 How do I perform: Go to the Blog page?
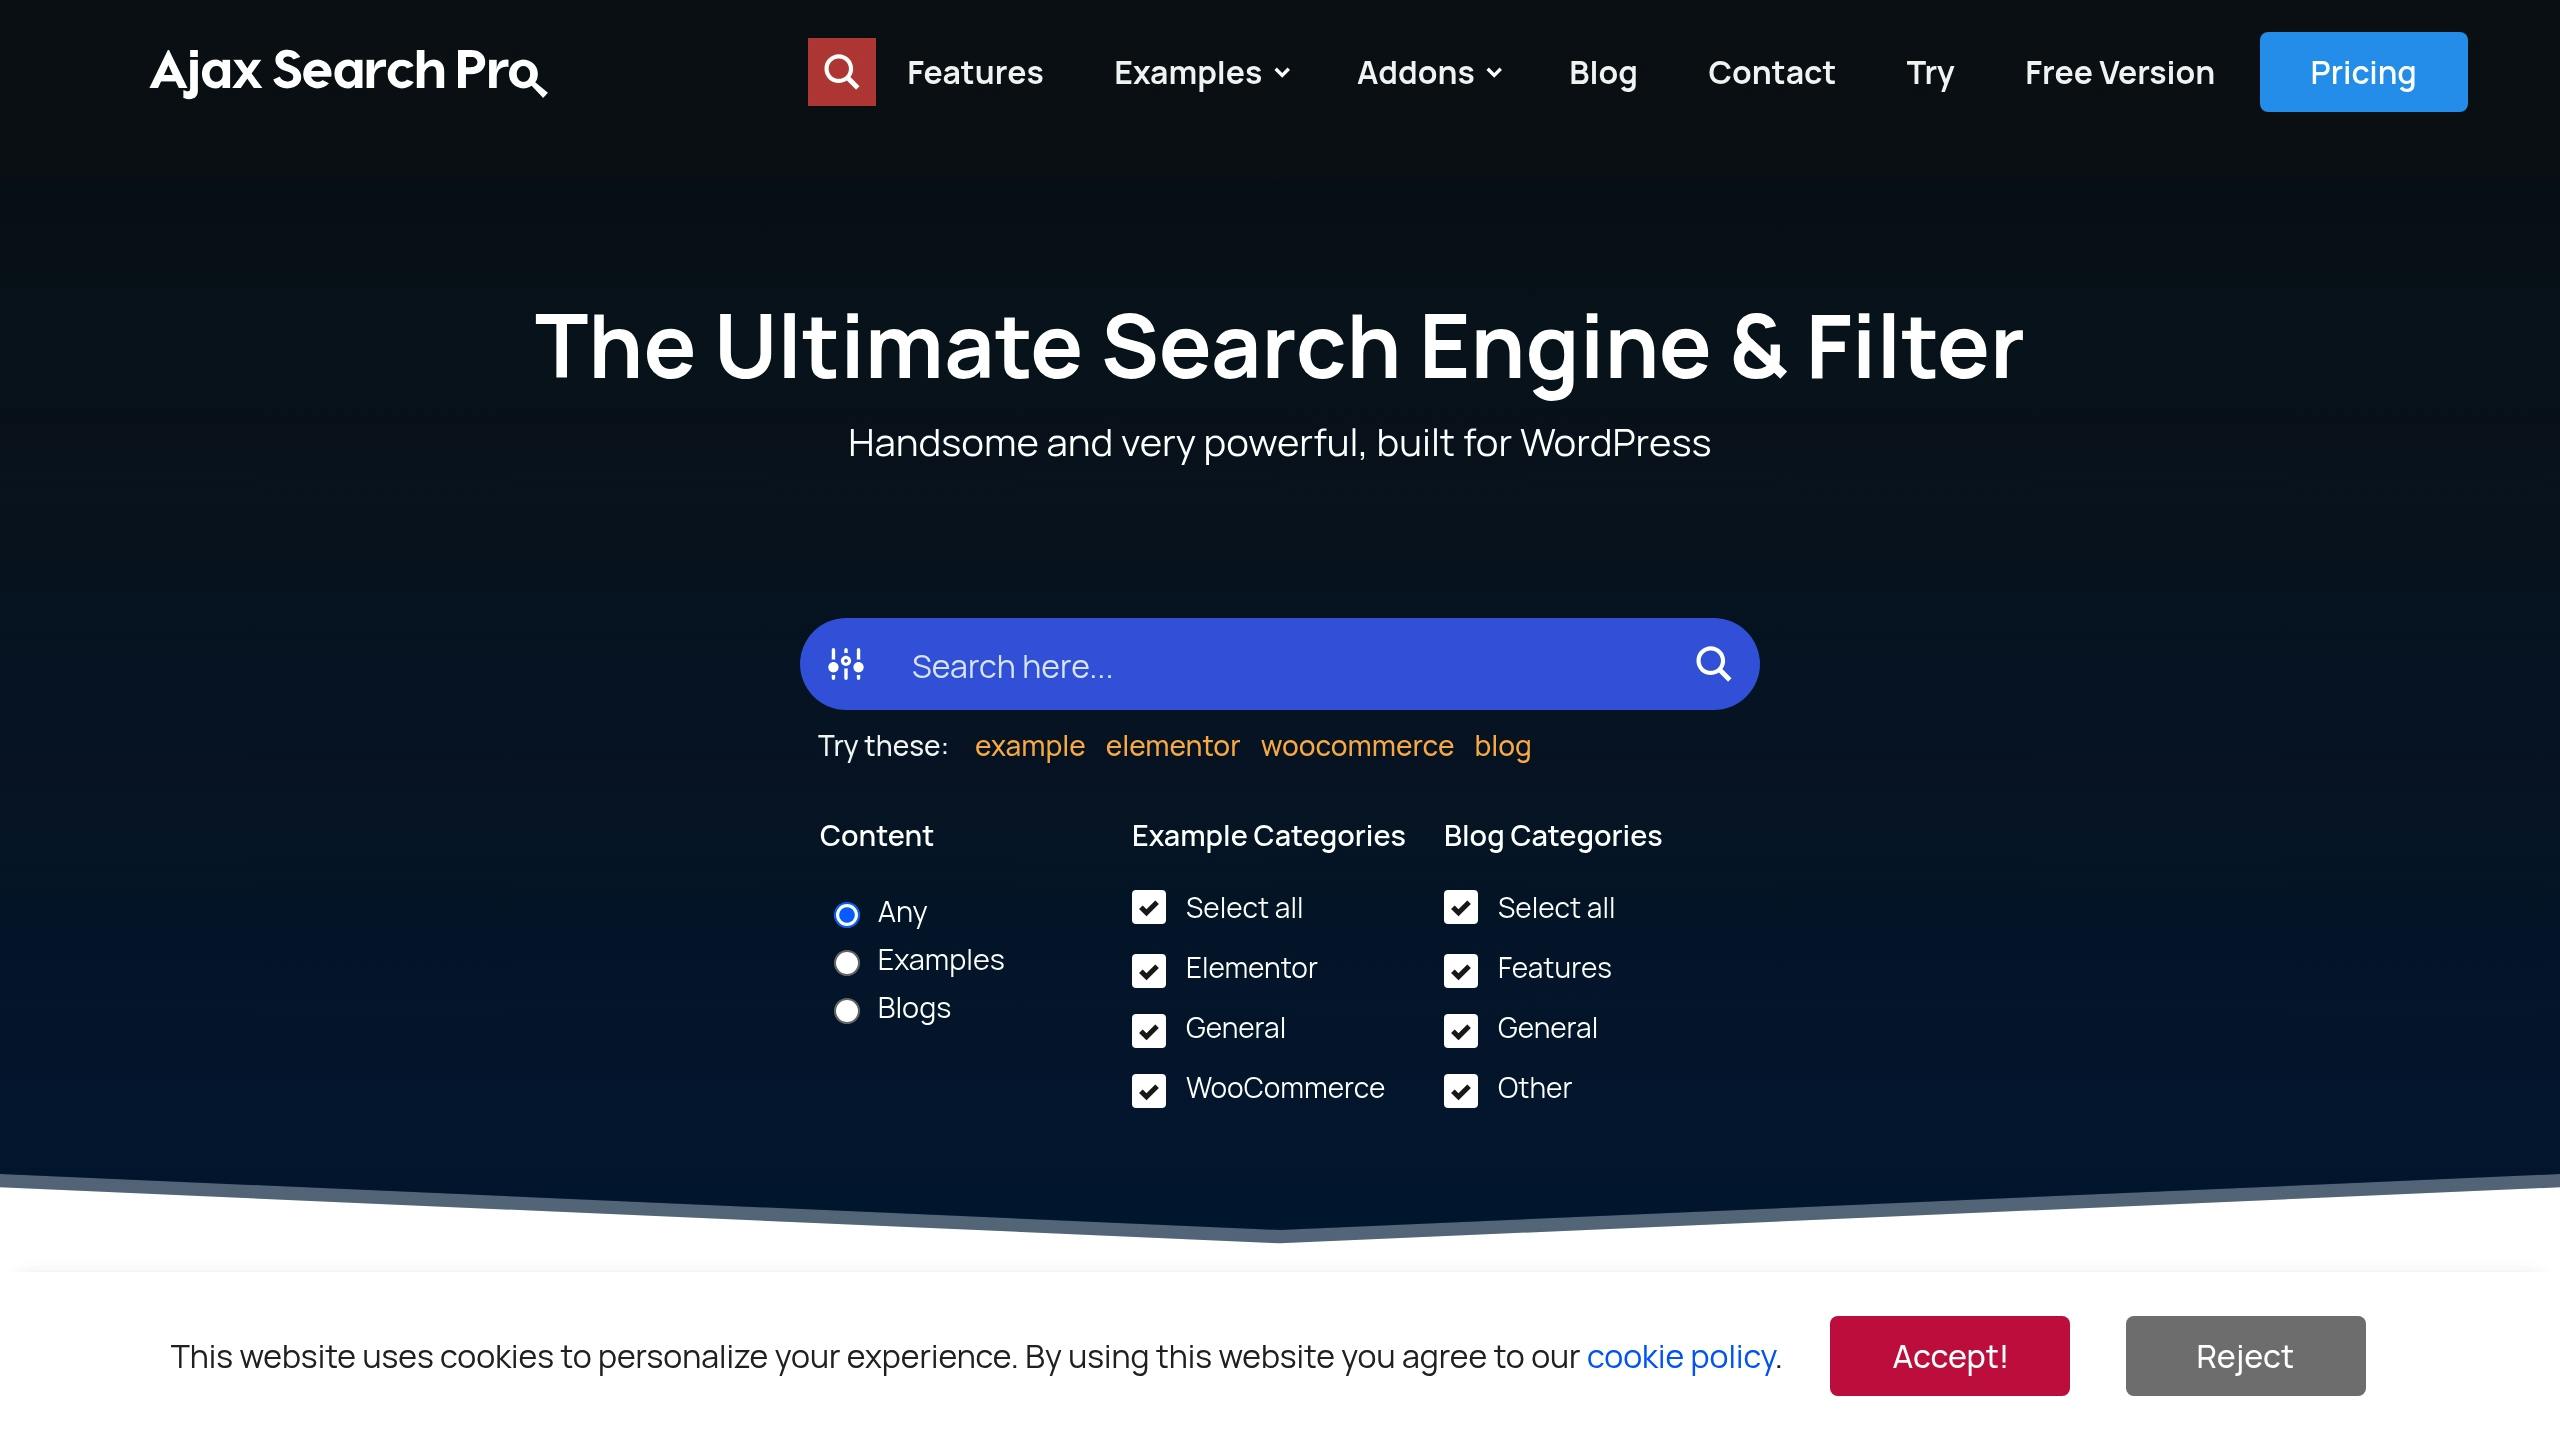(x=1603, y=72)
